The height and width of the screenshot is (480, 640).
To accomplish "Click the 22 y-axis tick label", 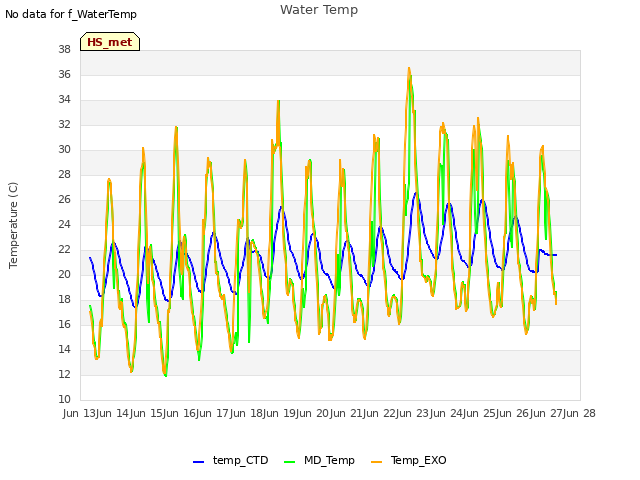I will 64,249.
